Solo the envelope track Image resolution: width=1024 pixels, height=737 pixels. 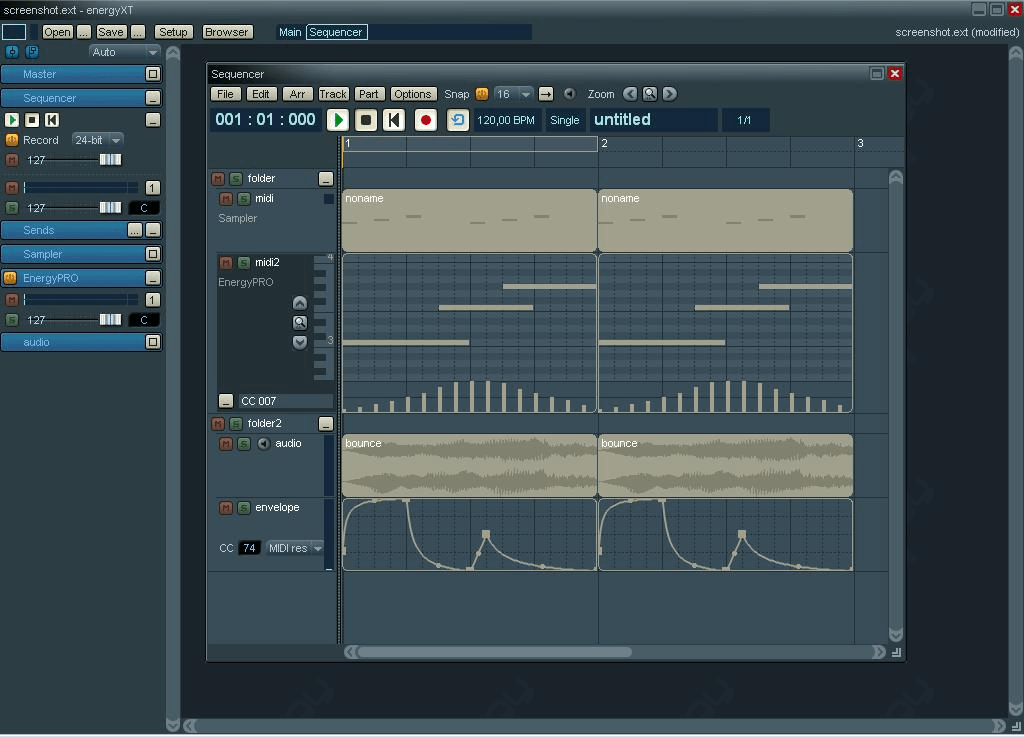(x=243, y=508)
